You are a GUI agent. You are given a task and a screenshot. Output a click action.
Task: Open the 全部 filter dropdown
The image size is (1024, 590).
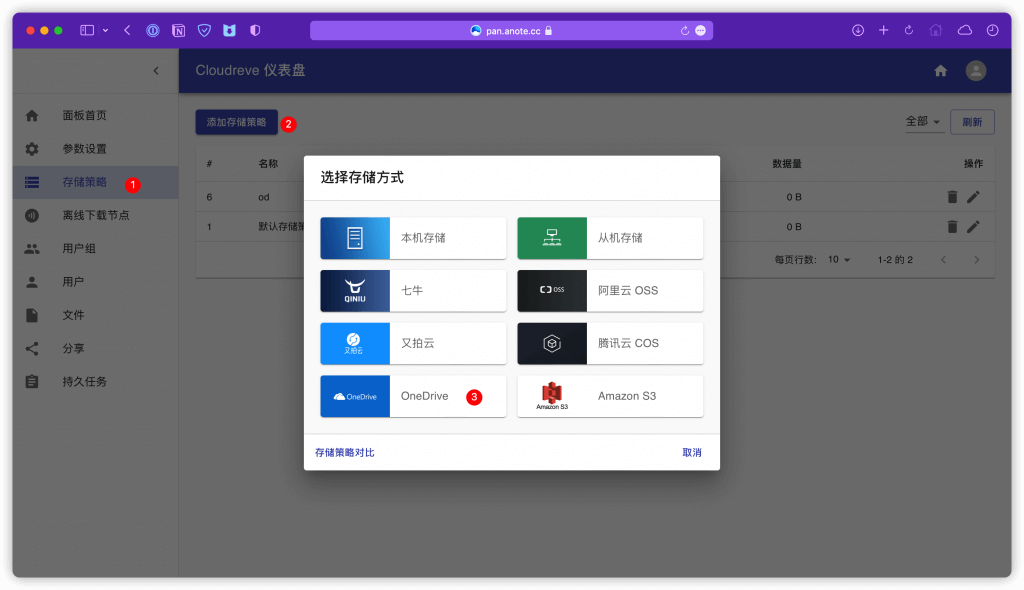click(x=922, y=121)
